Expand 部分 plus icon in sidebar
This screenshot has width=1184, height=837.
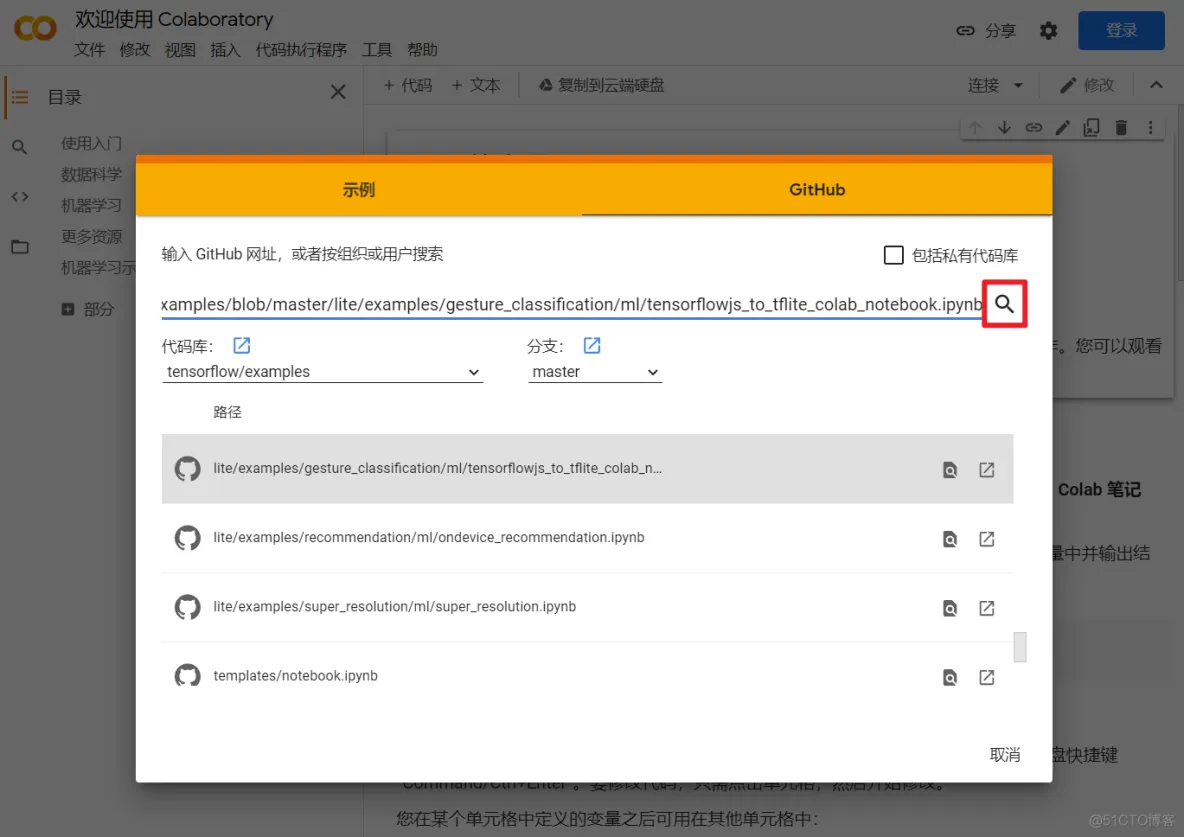pyautogui.click(x=68, y=309)
